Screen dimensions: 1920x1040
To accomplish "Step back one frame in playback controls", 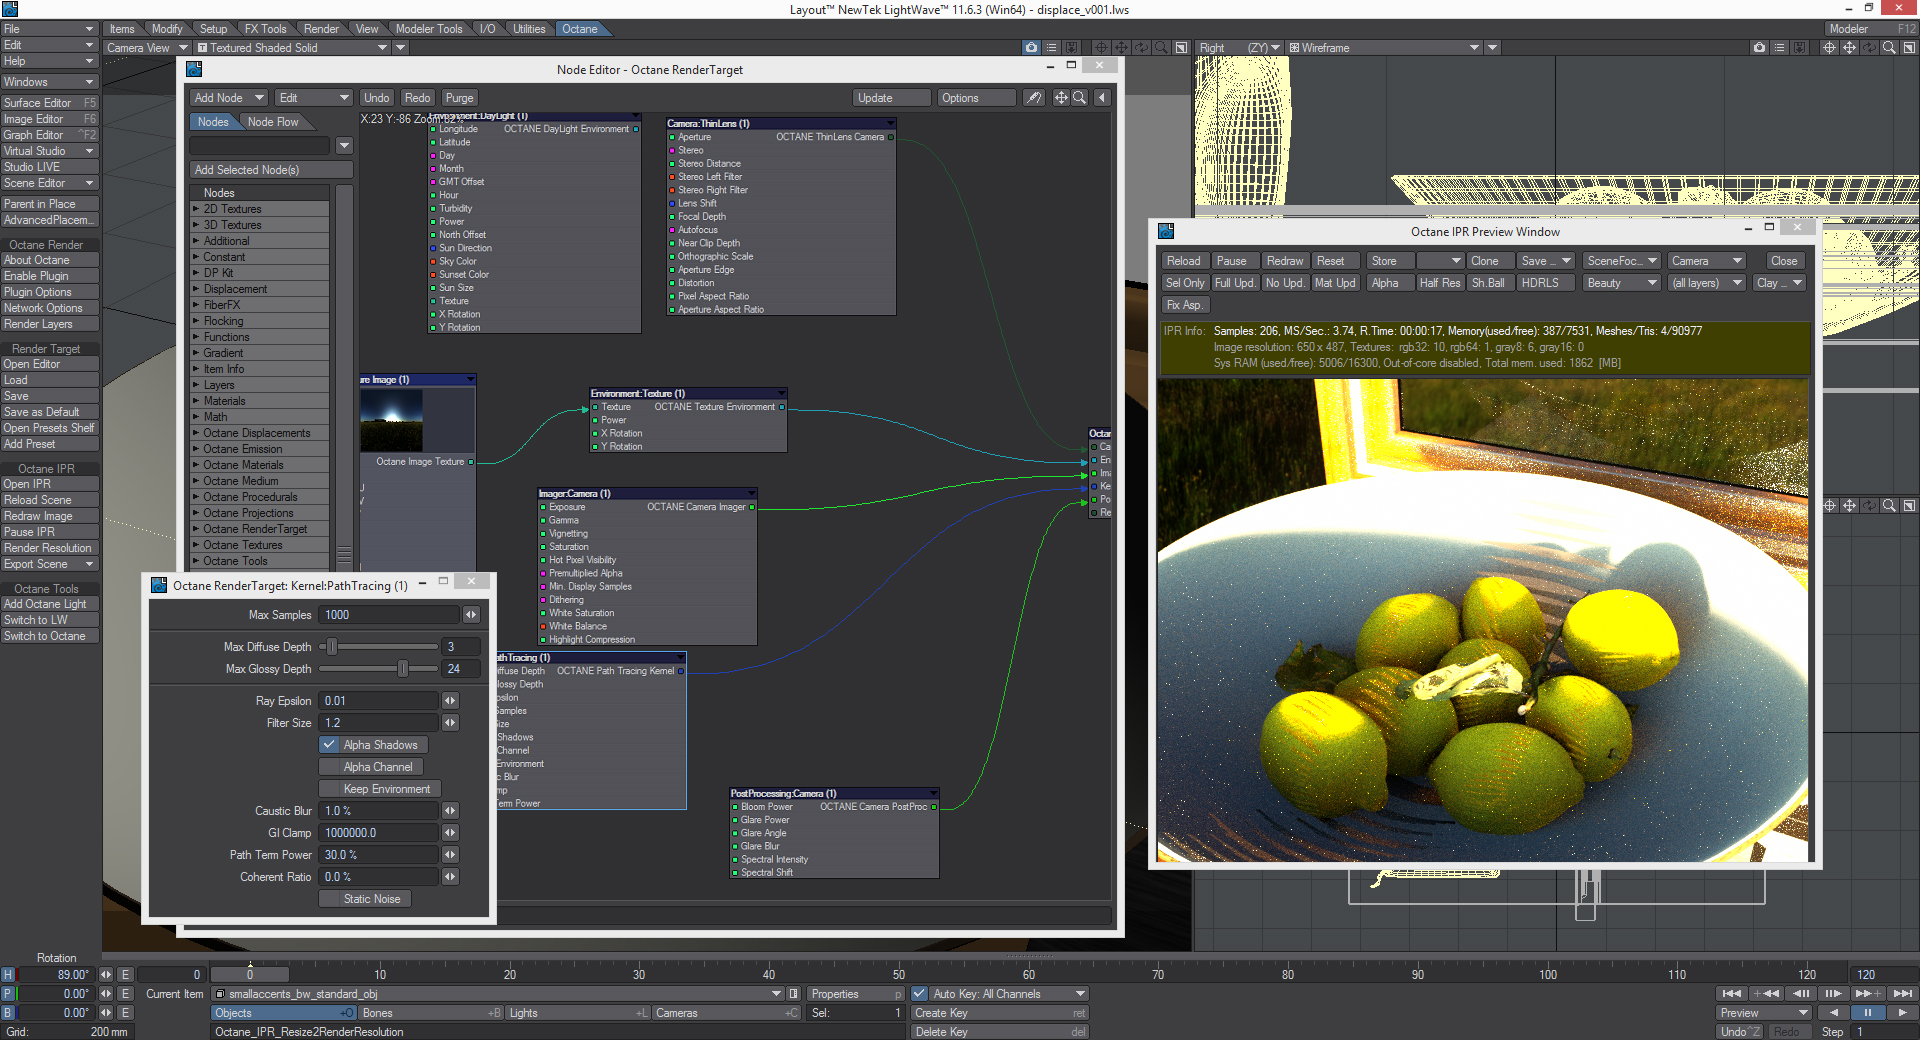I will (x=1801, y=993).
